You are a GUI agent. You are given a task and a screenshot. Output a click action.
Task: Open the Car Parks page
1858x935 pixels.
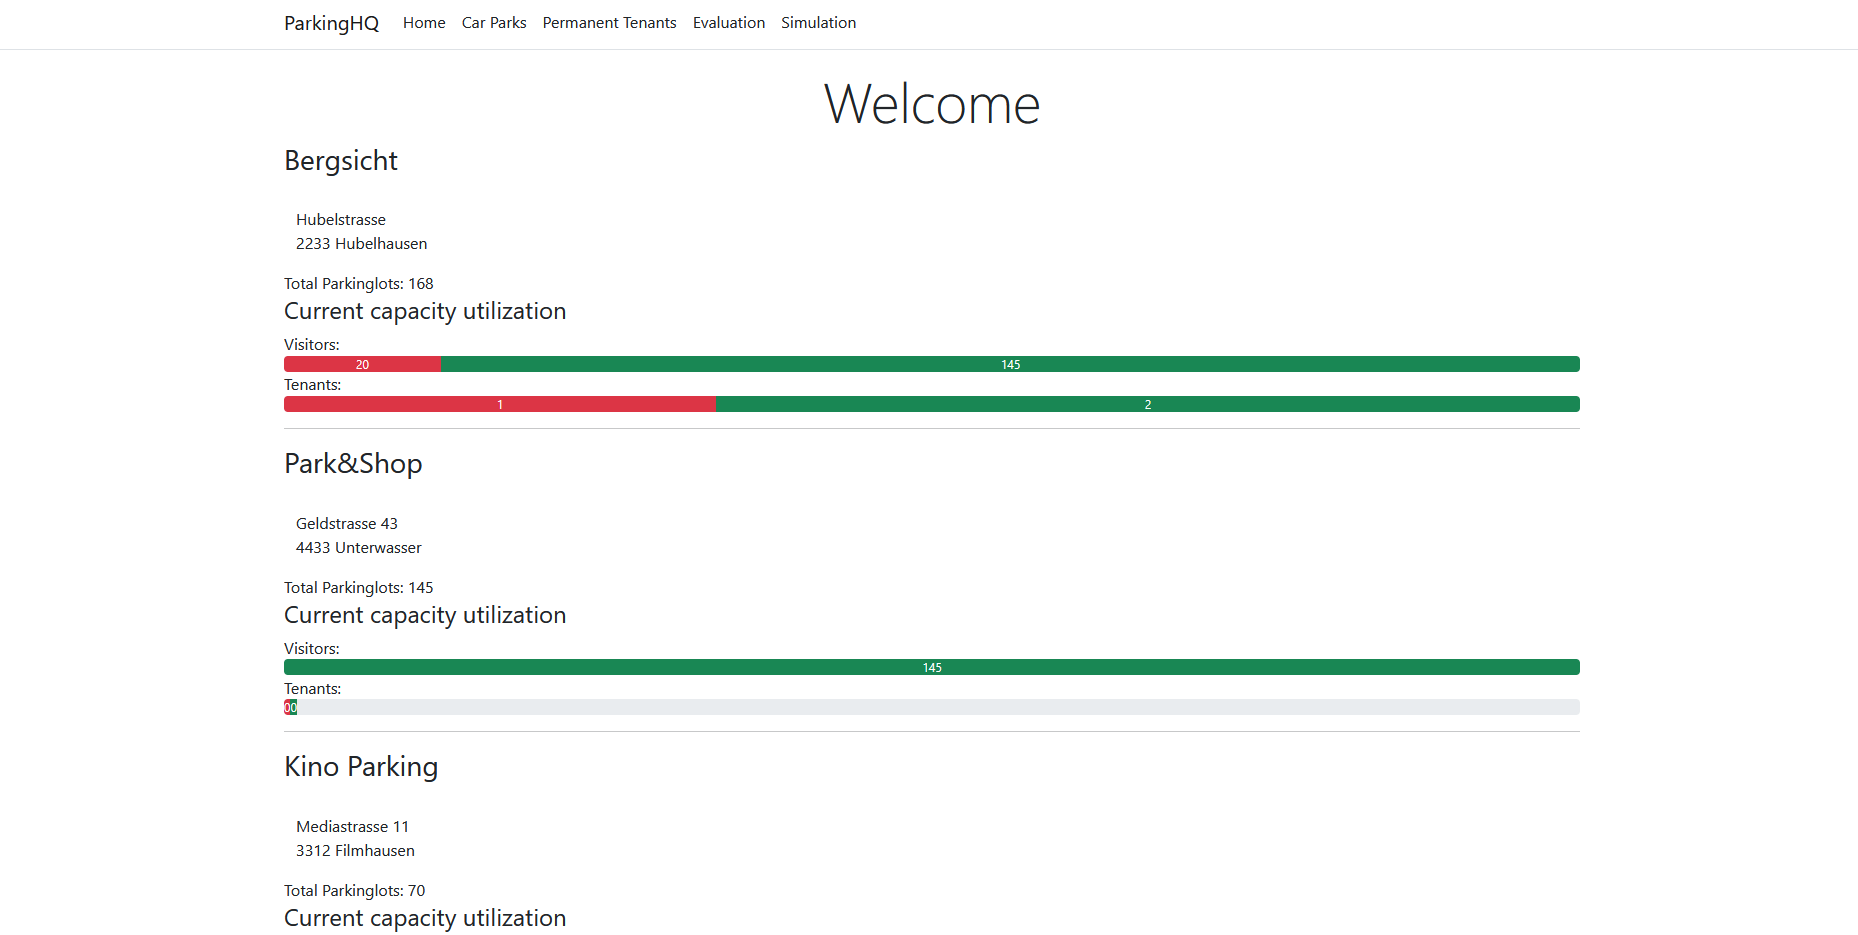[494, 23]
